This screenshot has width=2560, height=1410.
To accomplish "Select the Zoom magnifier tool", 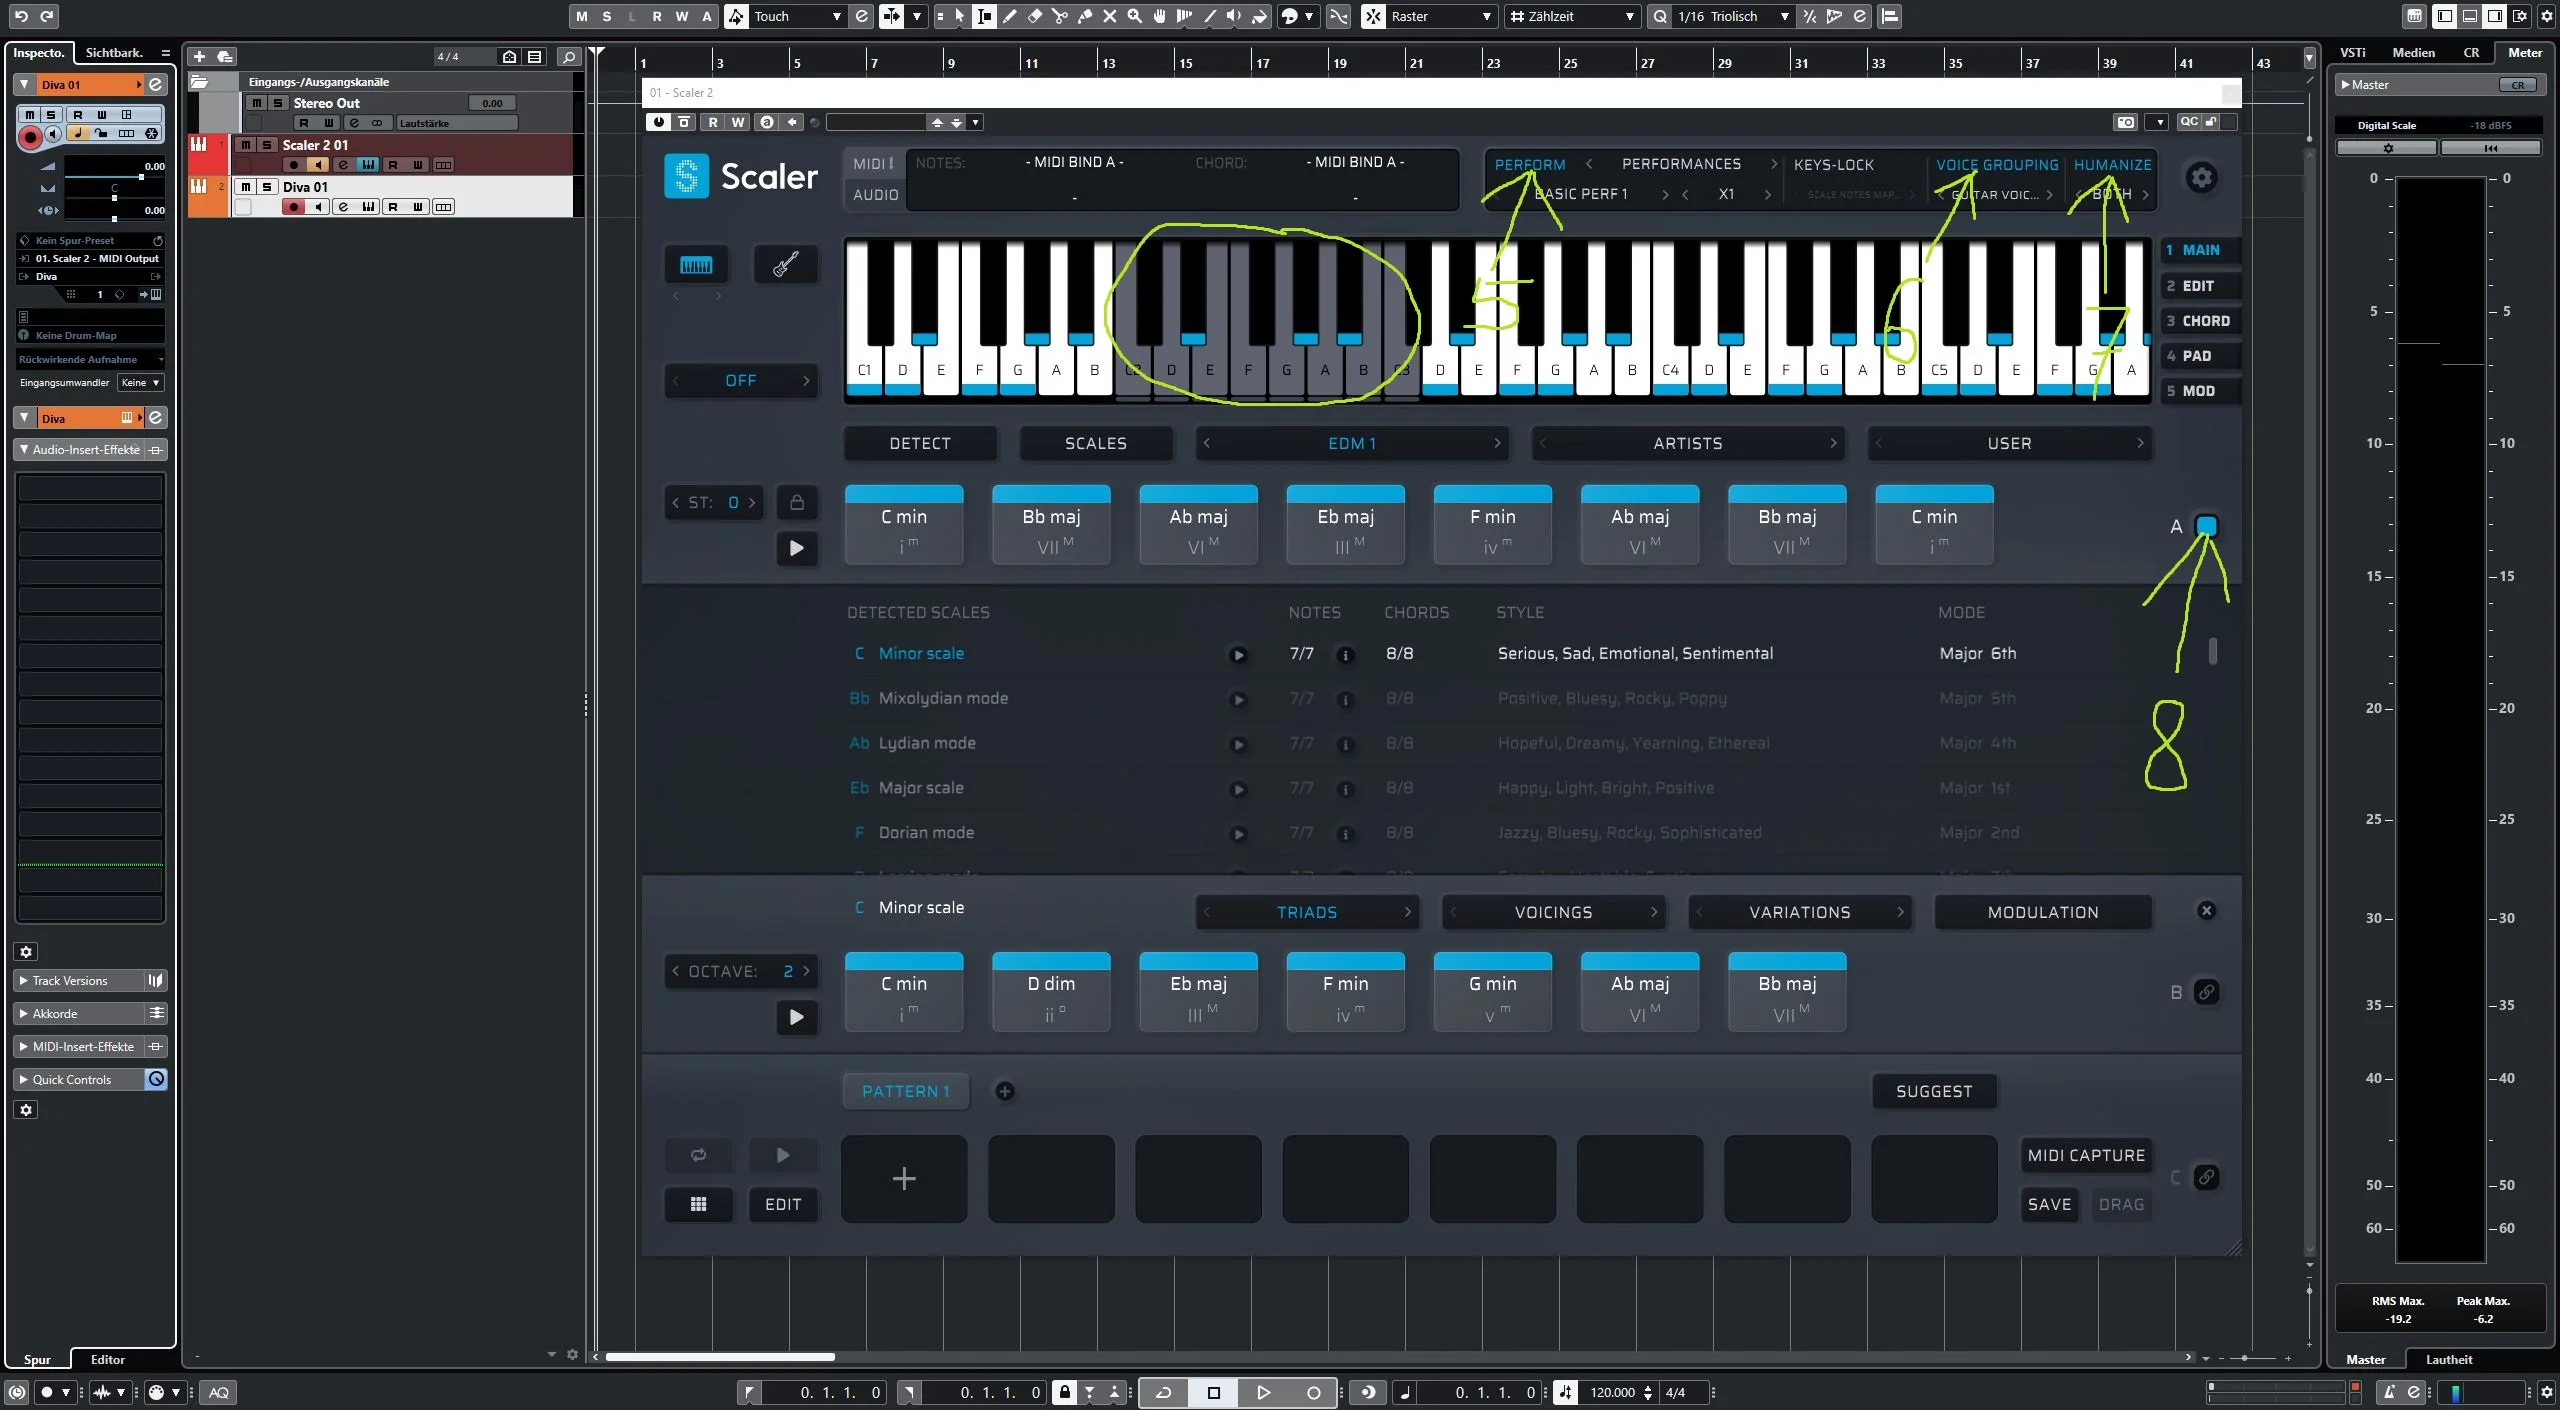I will 1135,16.
